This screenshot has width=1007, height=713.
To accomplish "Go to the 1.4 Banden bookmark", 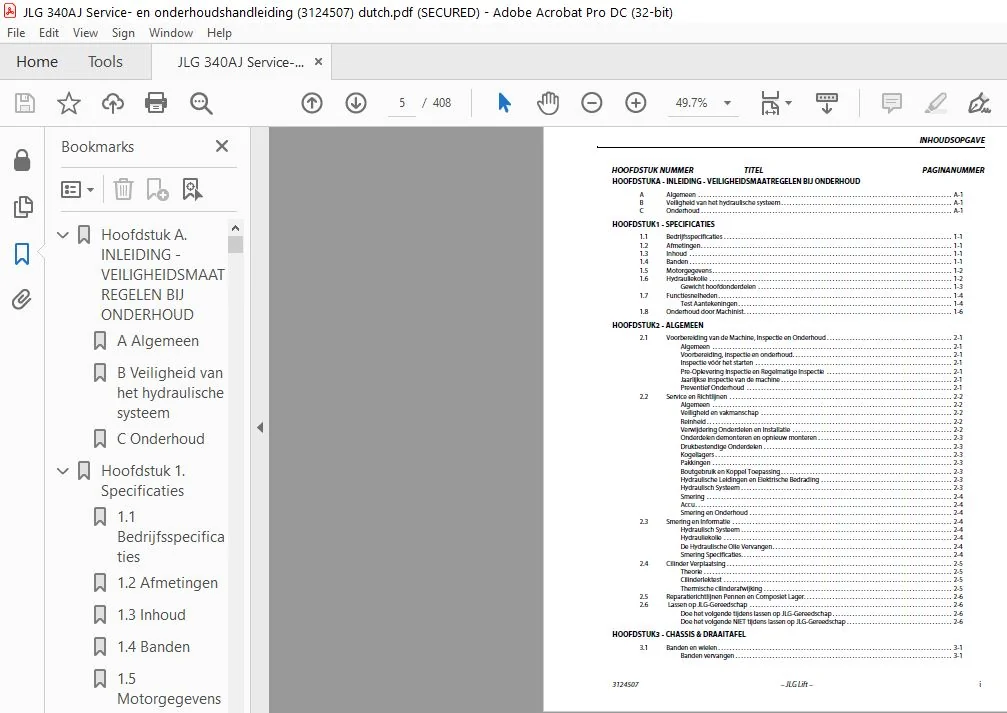I will coord(153,647).
